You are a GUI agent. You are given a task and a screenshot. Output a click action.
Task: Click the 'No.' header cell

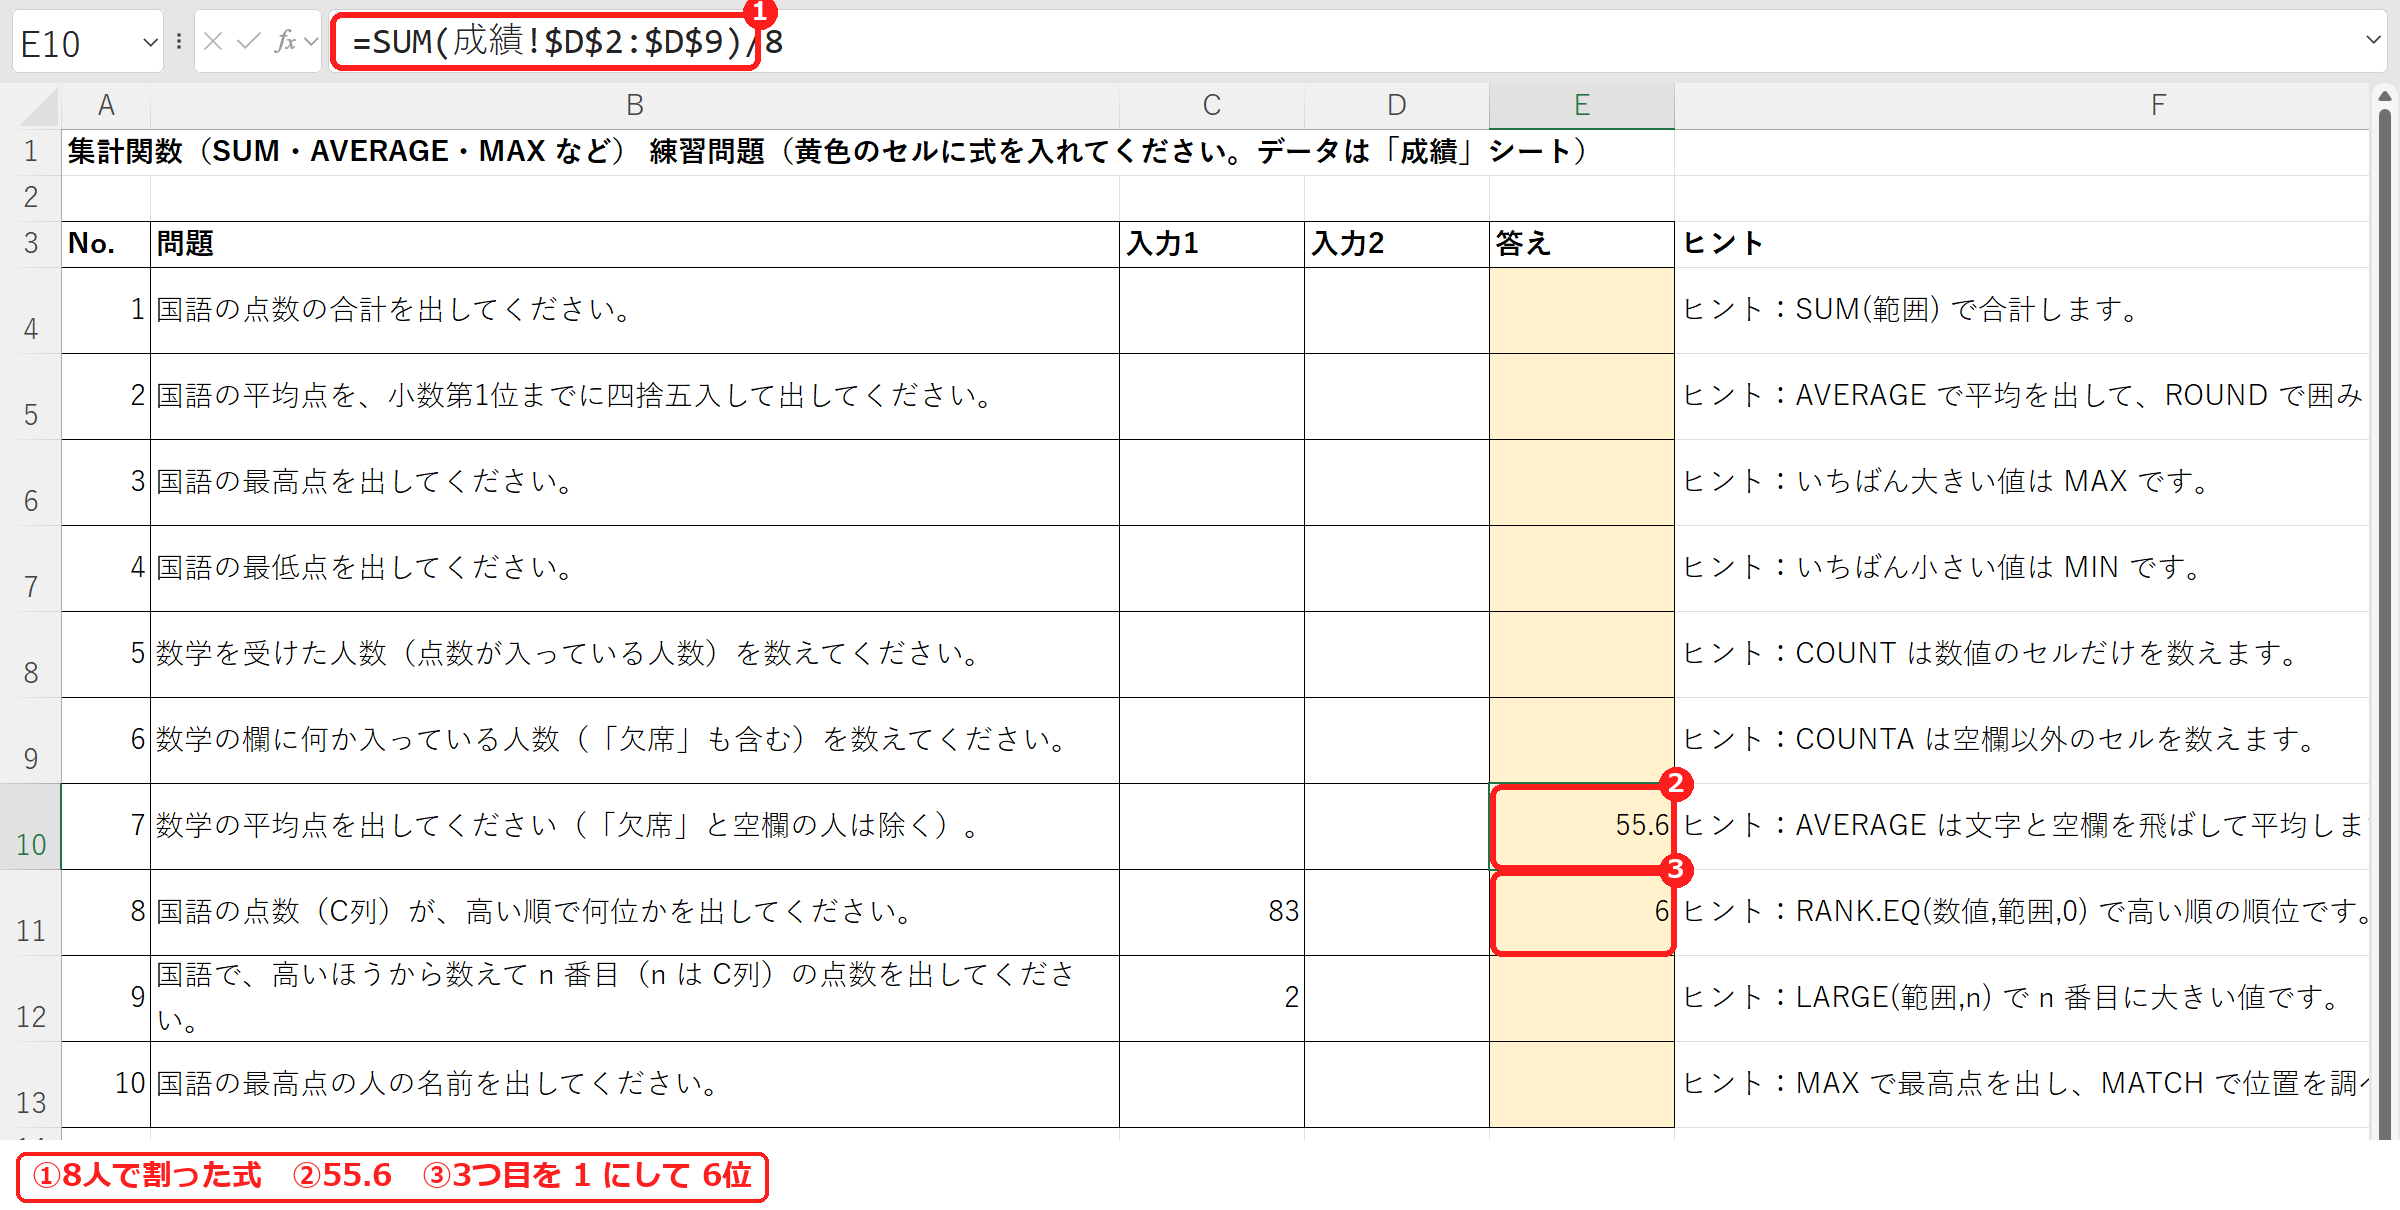[x=106, y=244]
